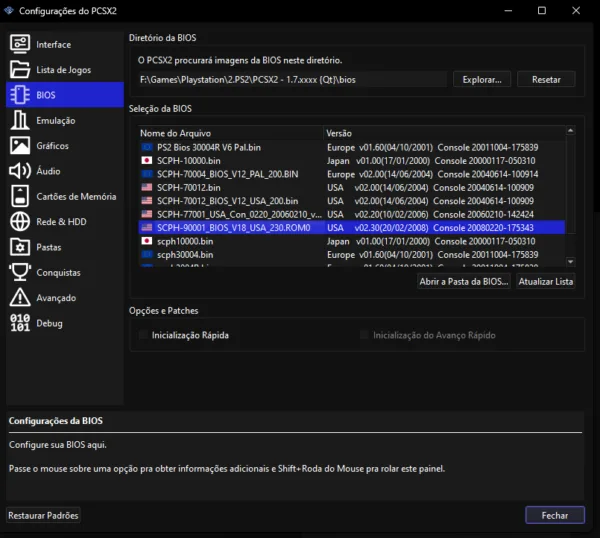Select SCPH-90001_BIOS_V18_USA_230.ROM0 BIOS file

click(352, 227)
